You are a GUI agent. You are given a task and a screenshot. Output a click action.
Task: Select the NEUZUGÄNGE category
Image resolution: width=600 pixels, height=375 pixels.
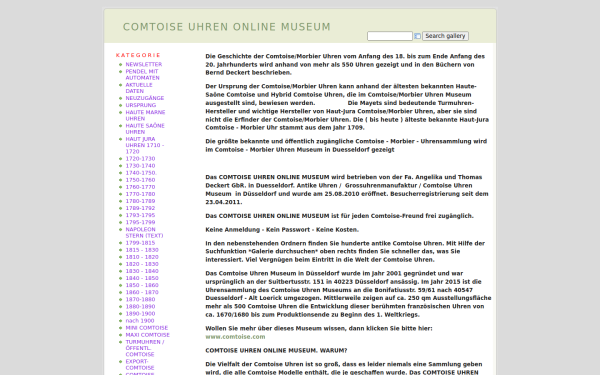(145, 98)
